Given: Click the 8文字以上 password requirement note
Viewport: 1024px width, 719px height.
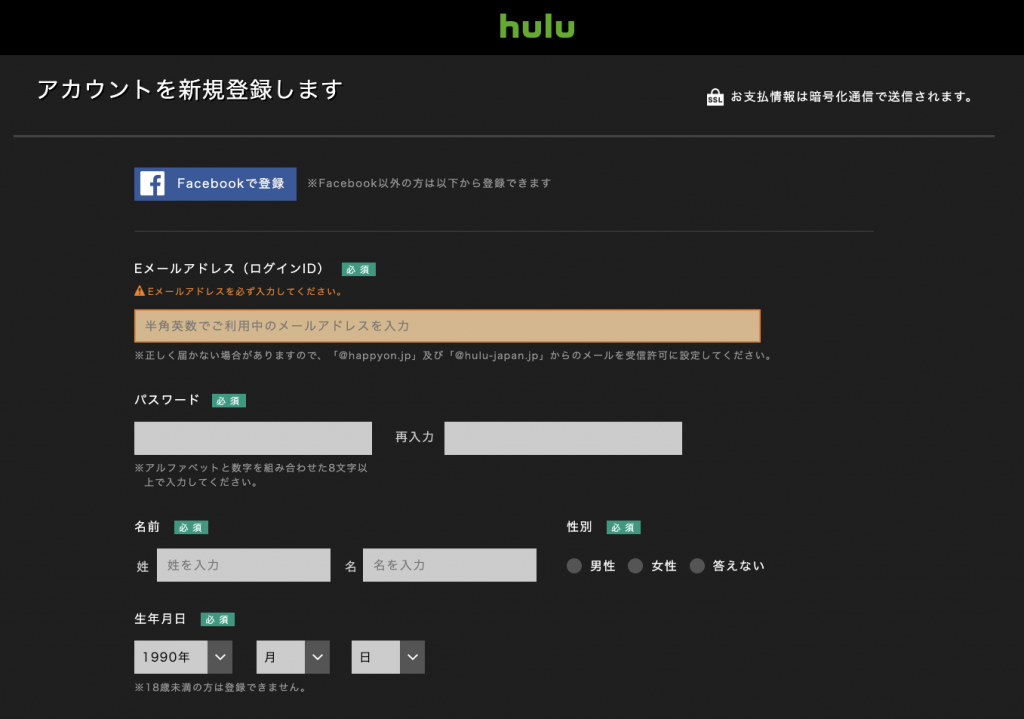Looking at the screenshot, I should [251, 475].
